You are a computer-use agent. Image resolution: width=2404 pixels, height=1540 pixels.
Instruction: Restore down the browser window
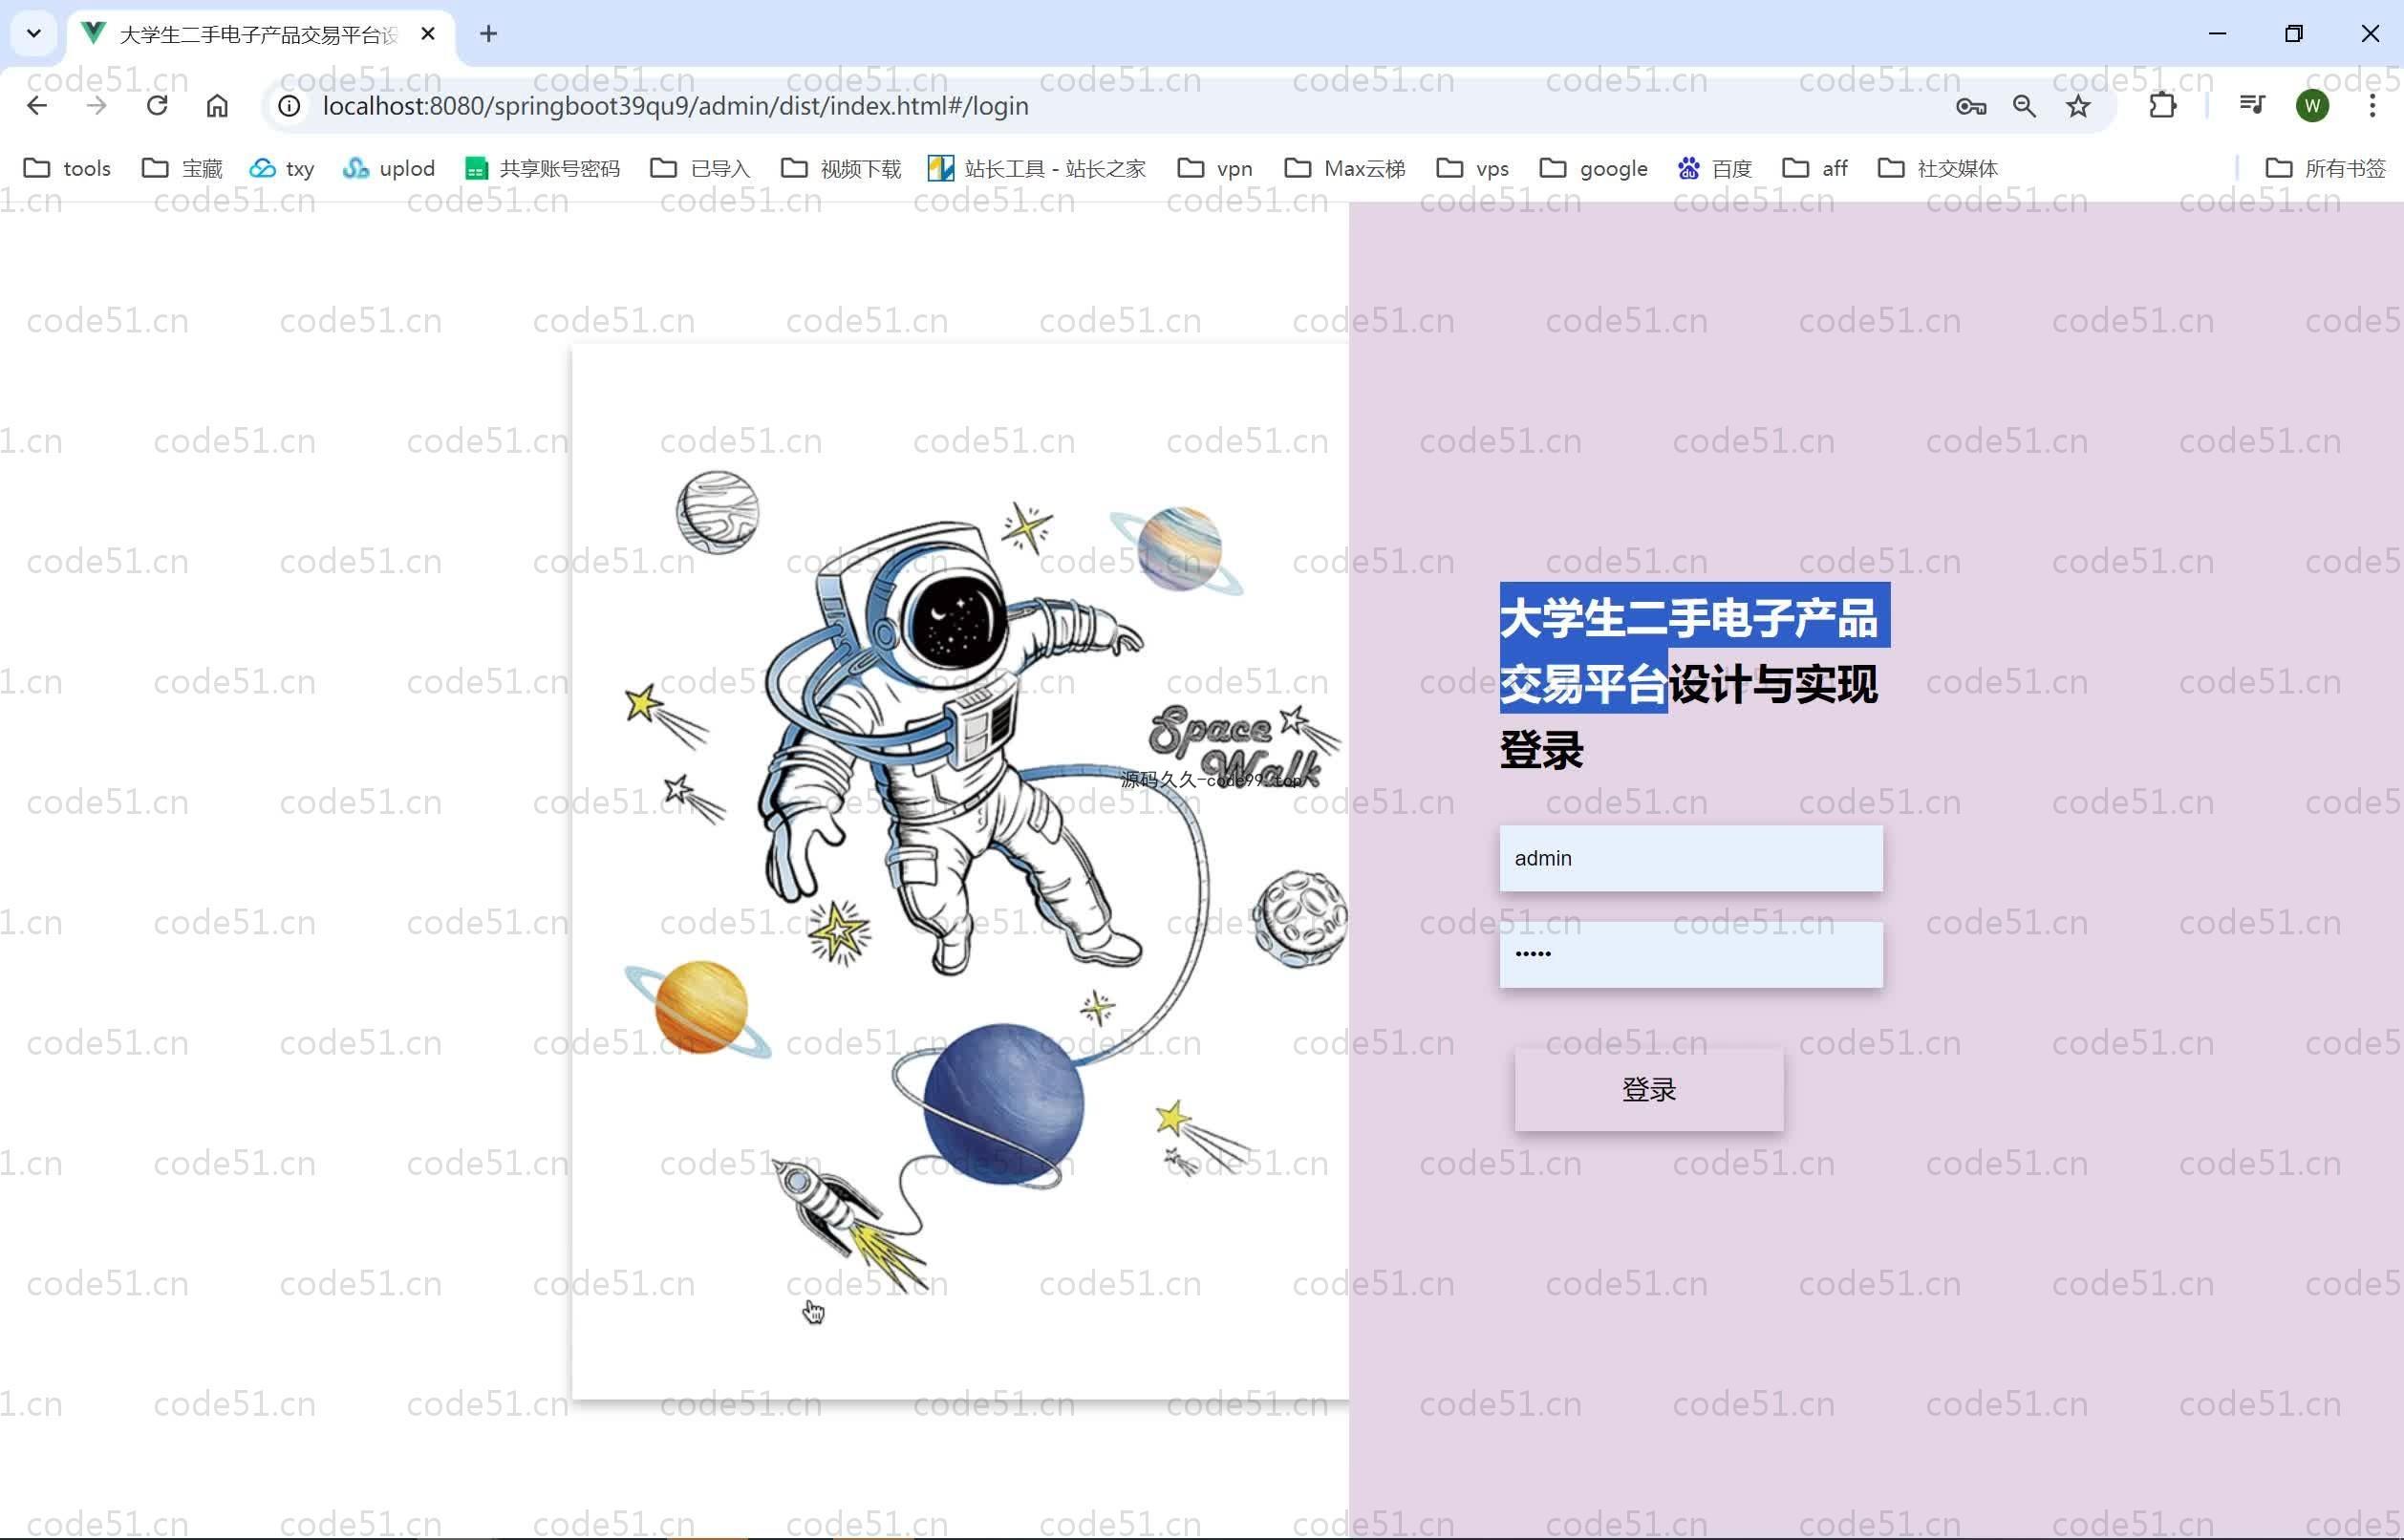click(x=2294, y=34)
